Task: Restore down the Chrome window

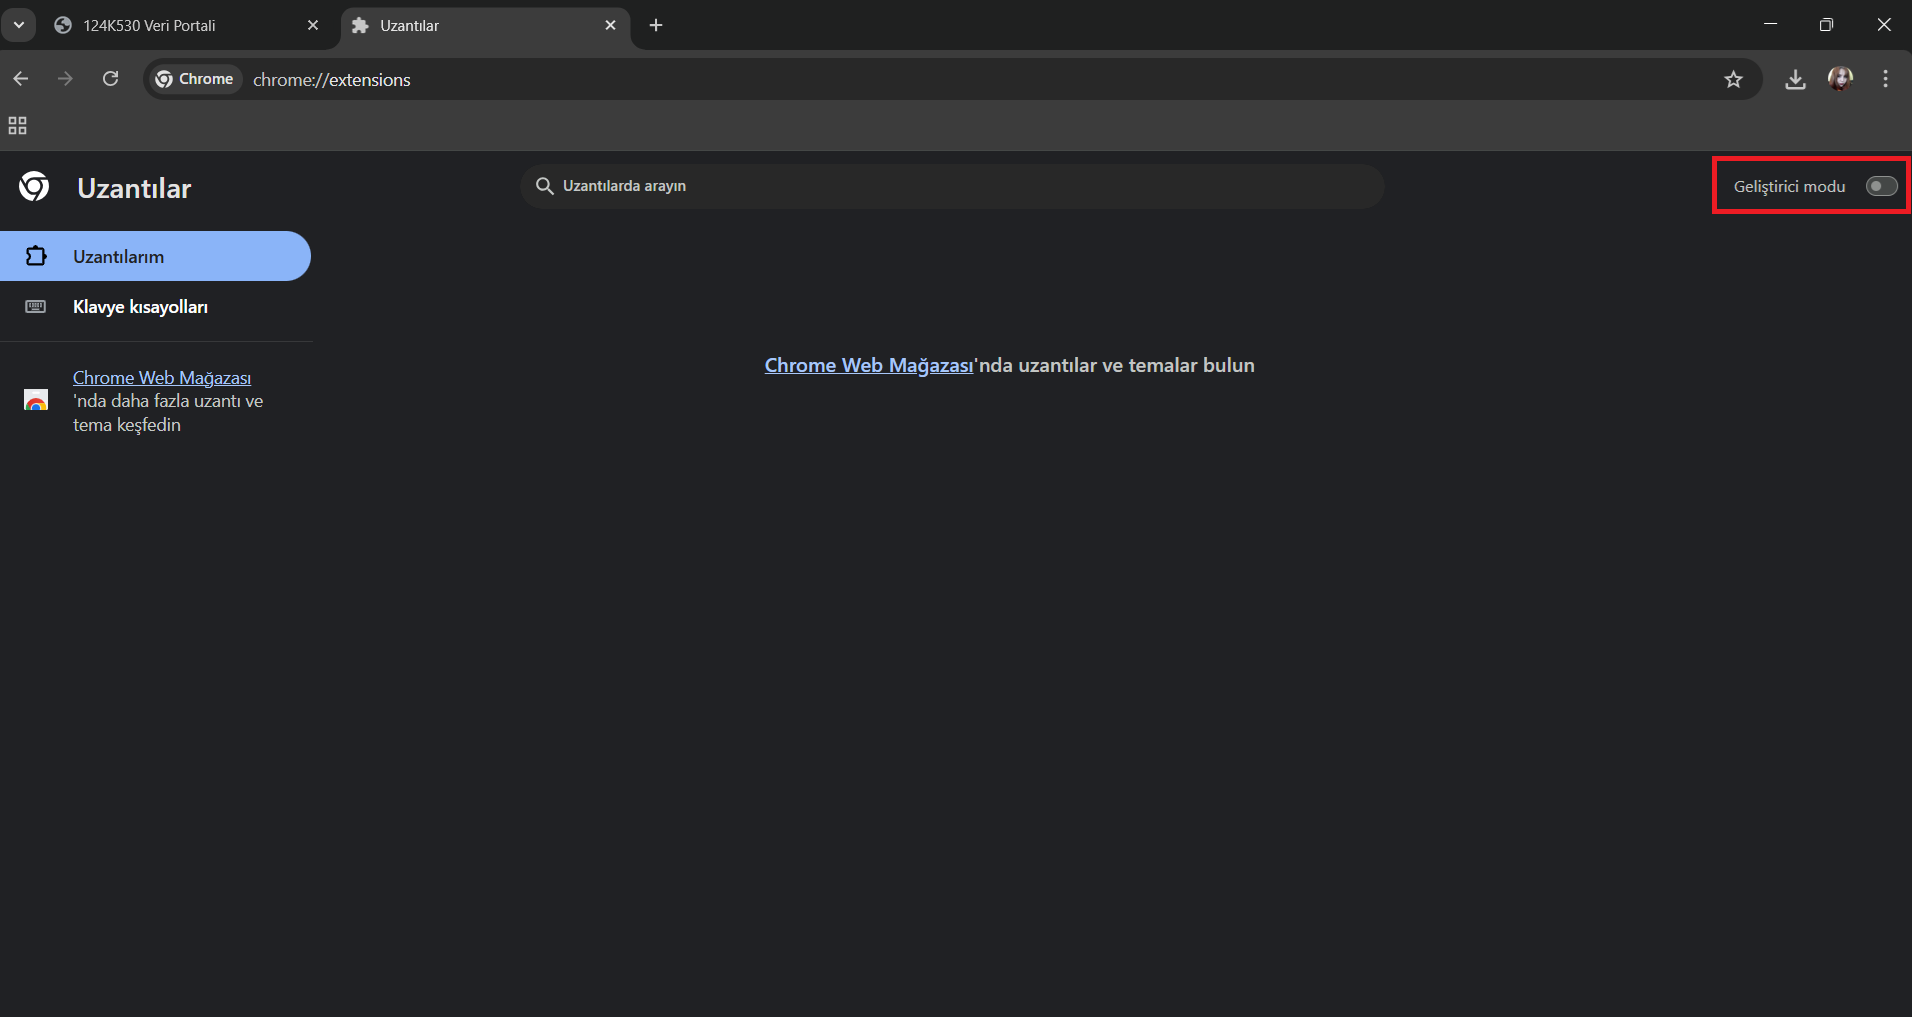Action: pos(1826,24)
